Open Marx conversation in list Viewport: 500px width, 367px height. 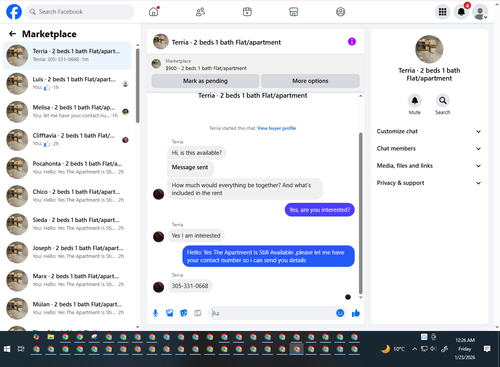67,280
